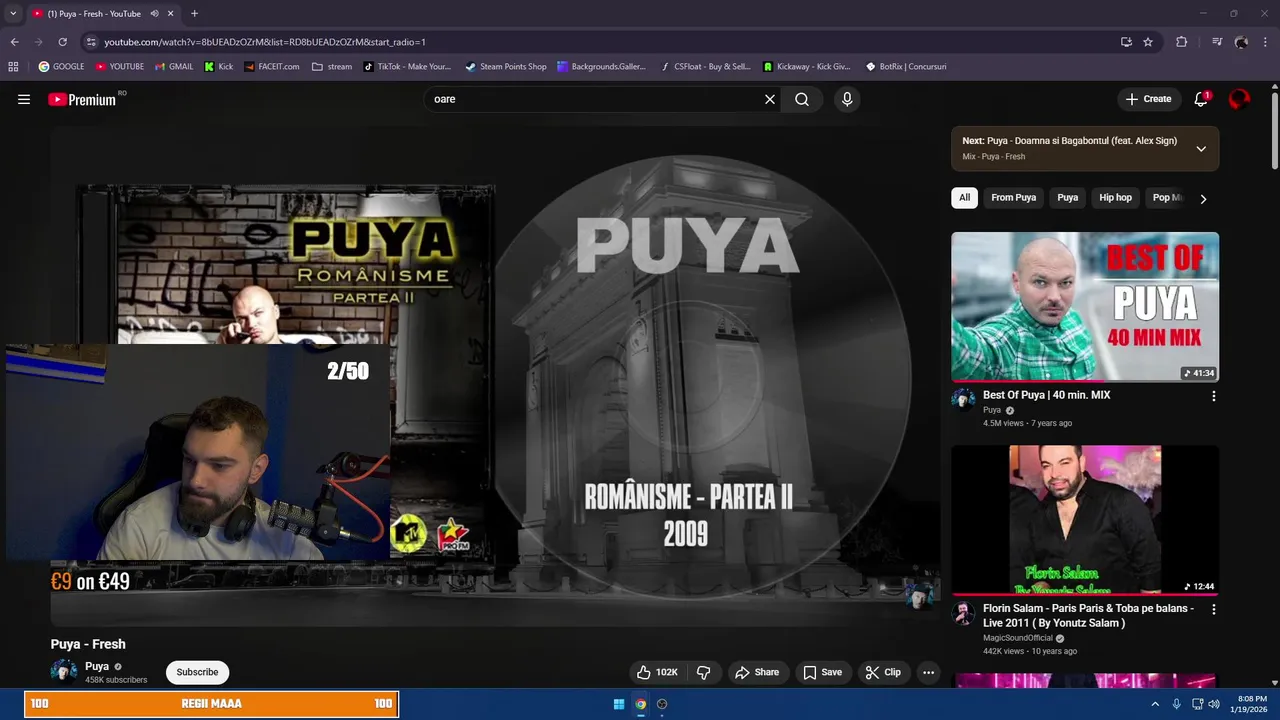Open the Kick bookmark
Viewport: 1280px width, 720px height.
click(x=219, y=67)
